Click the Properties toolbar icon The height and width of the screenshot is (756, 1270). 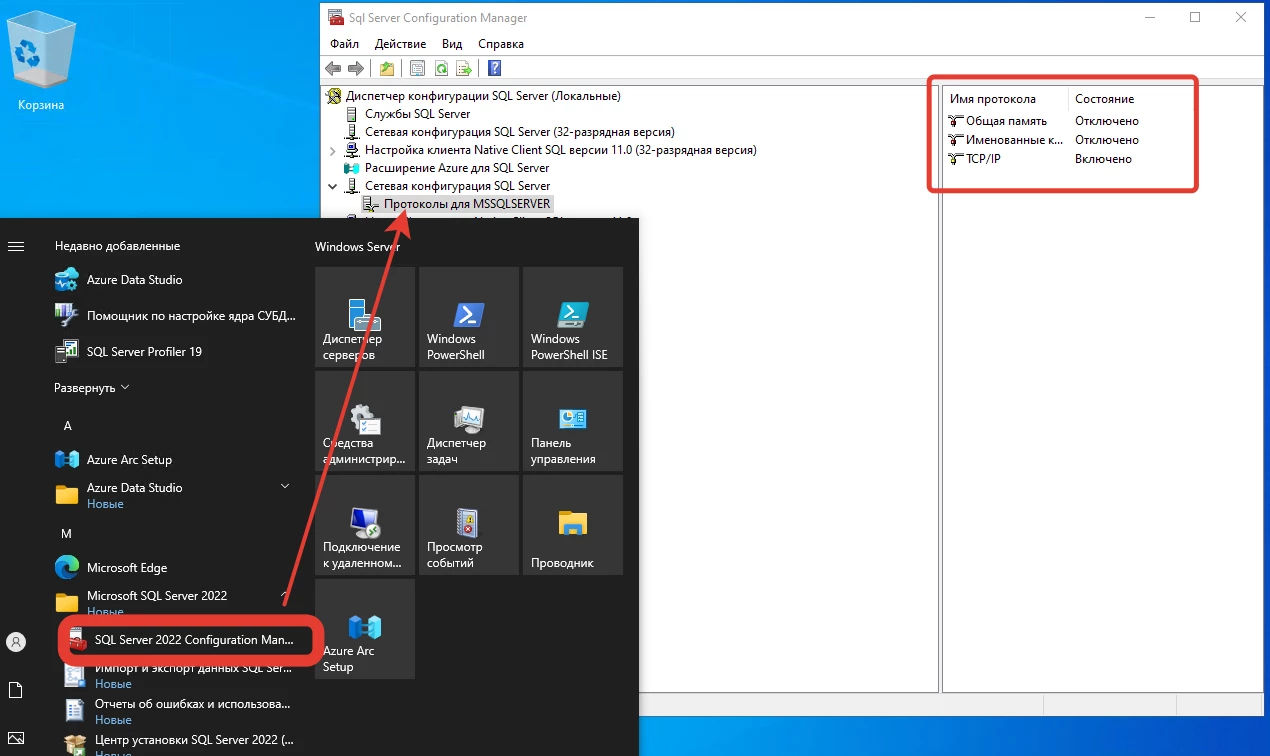(x=417, y=69)
